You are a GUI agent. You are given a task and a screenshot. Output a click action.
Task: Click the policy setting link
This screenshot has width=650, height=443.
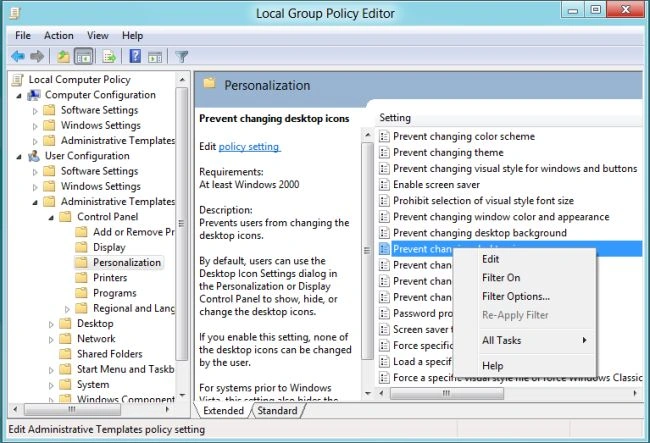point(249,147)
